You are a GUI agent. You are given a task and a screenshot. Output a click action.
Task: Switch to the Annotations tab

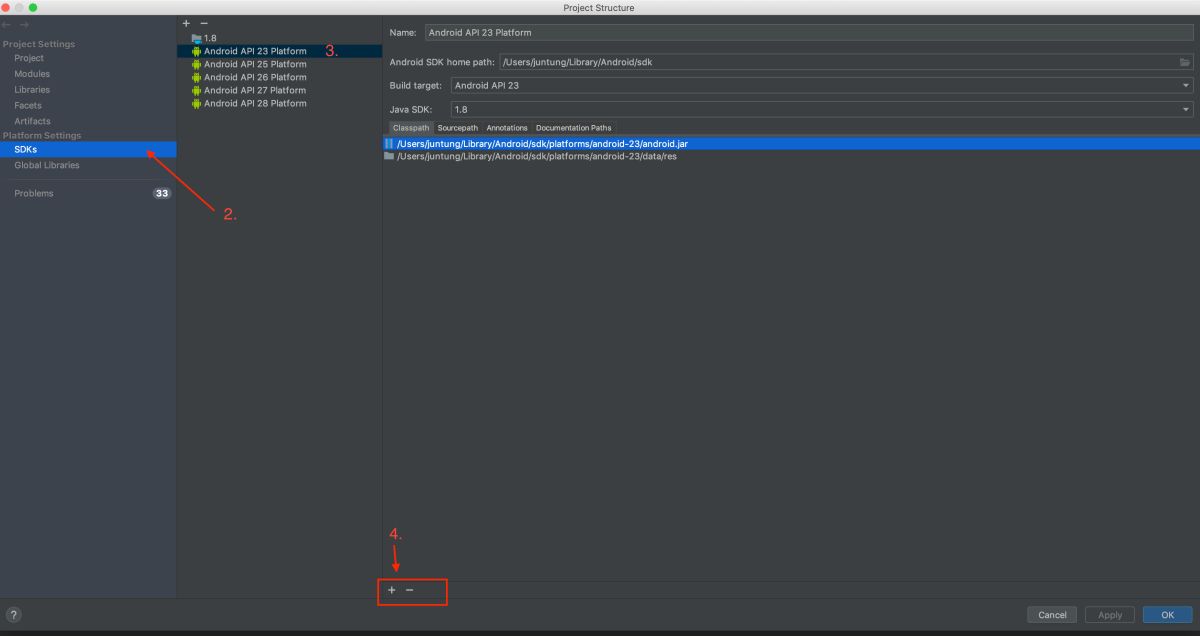point(507,128)
